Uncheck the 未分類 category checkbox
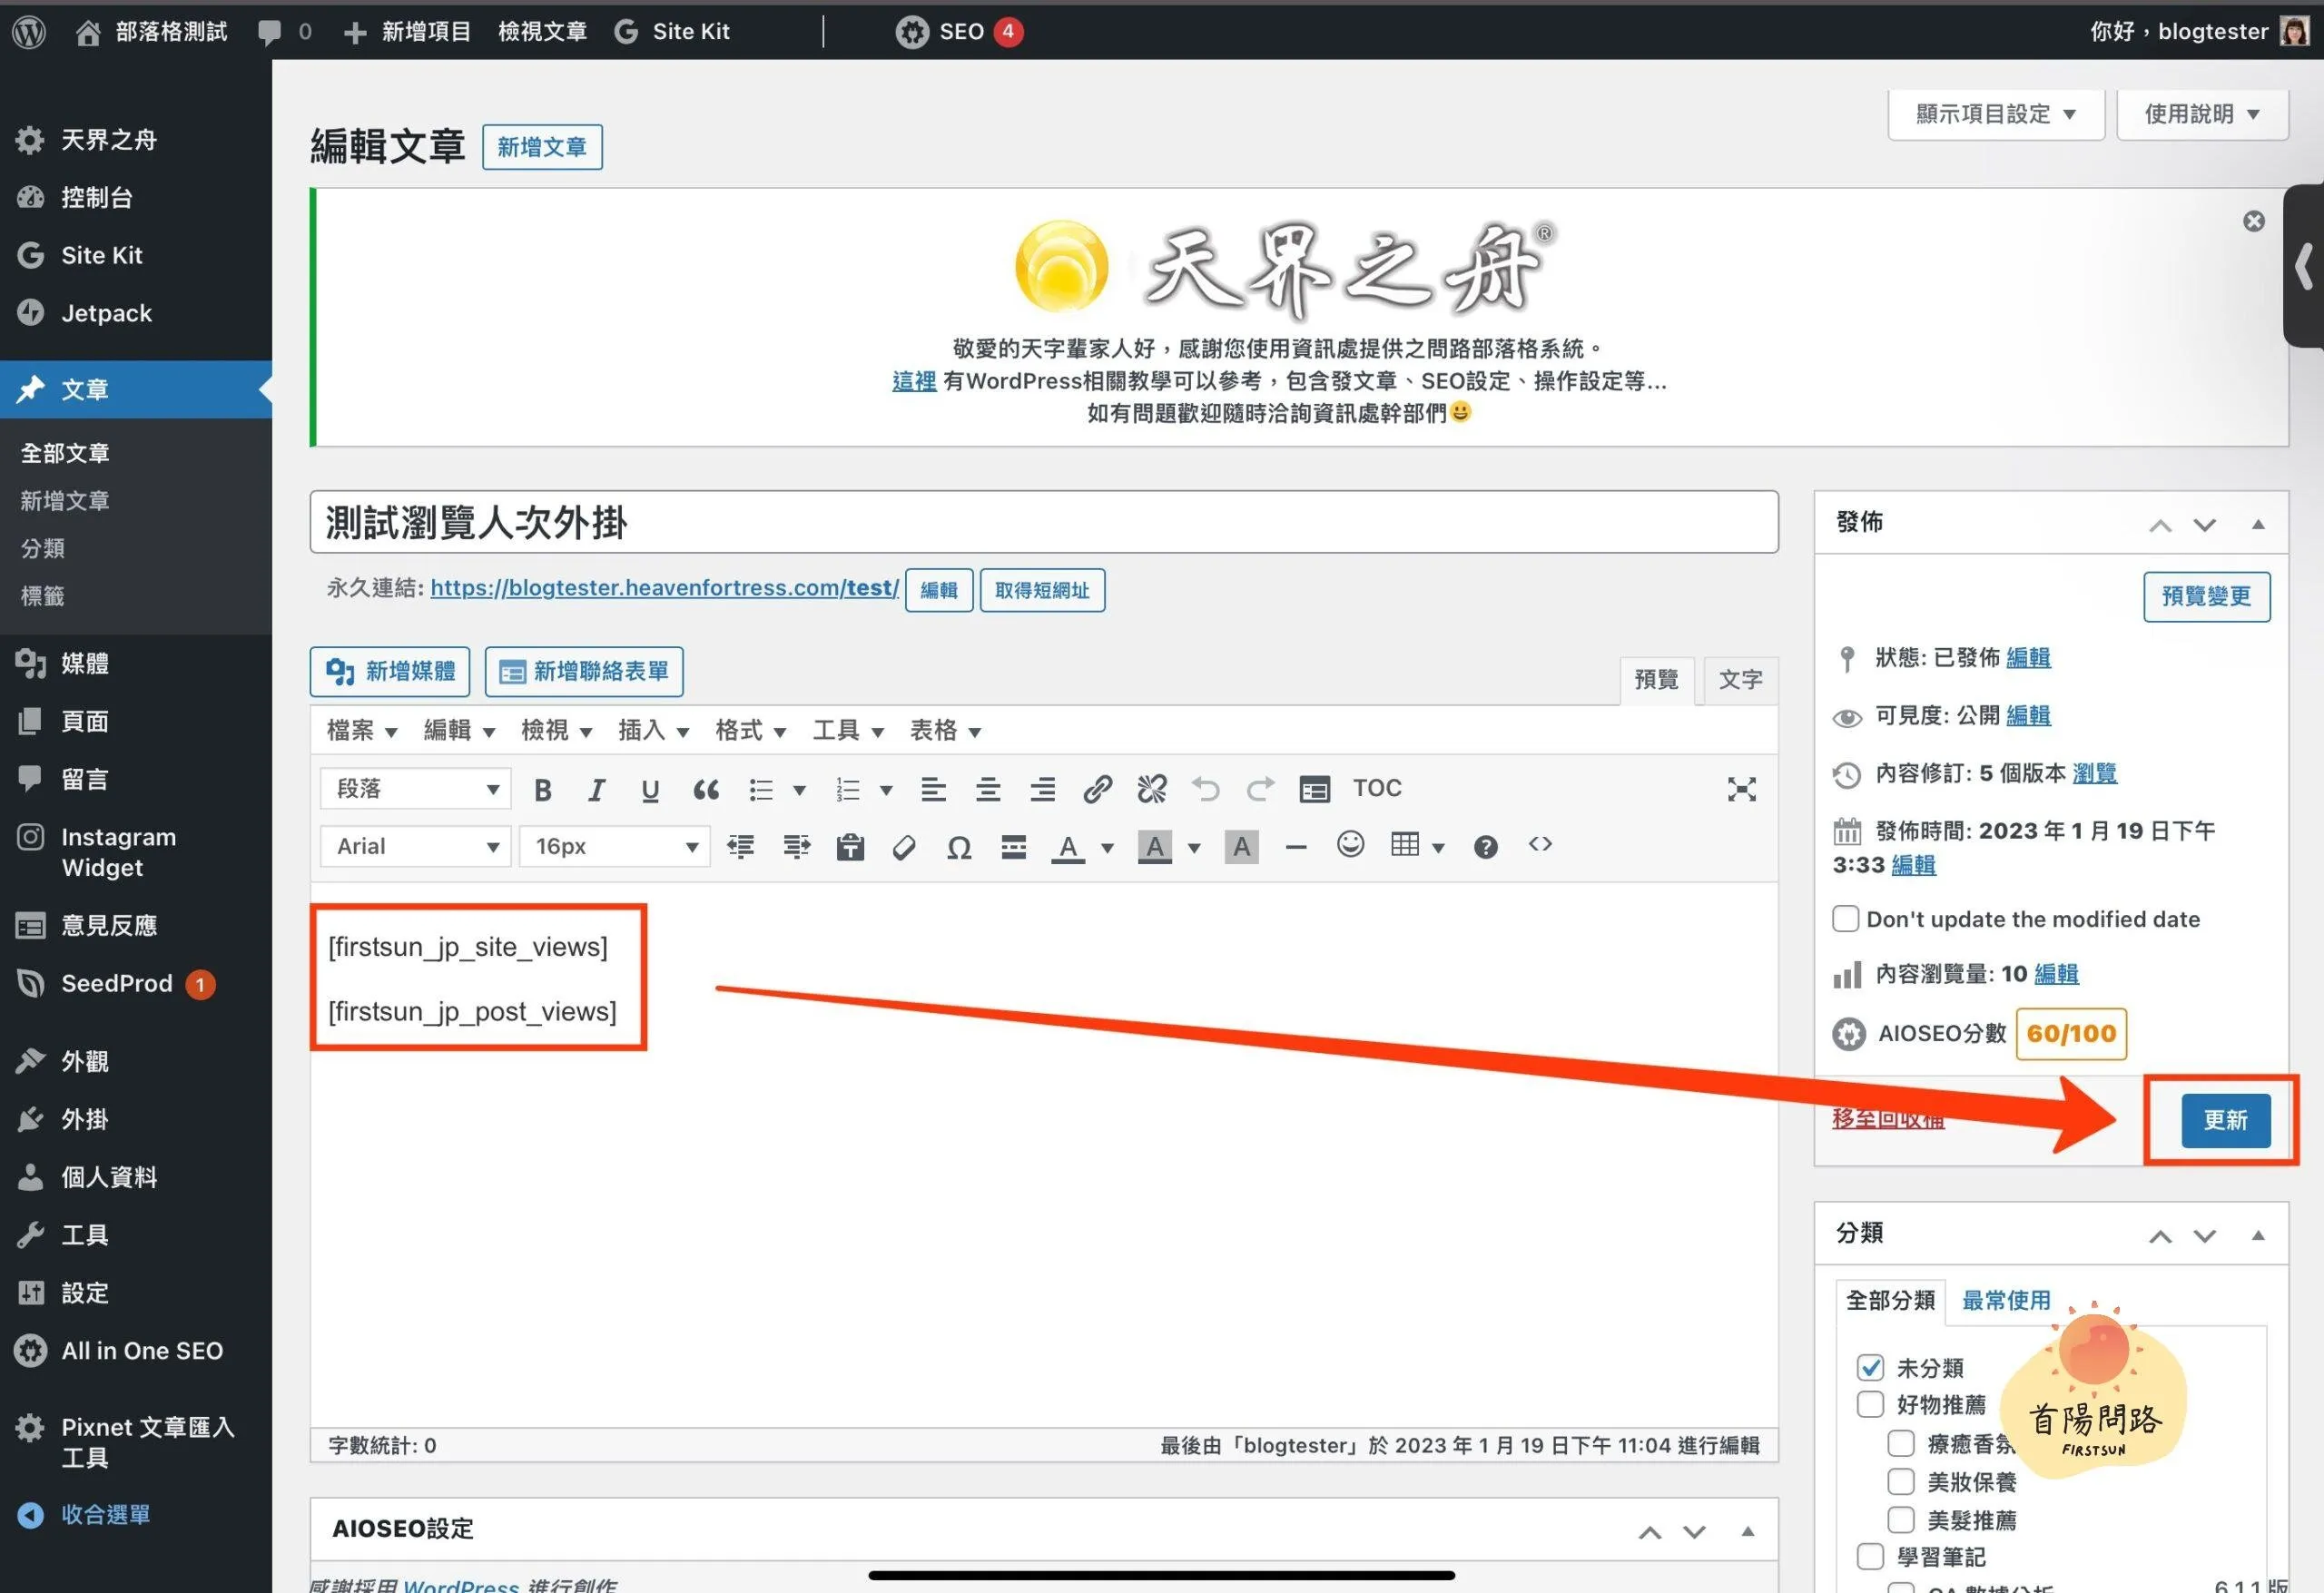Image resolution: width=2324 pixels, height=1593 pixels. click(1870, 1367)
